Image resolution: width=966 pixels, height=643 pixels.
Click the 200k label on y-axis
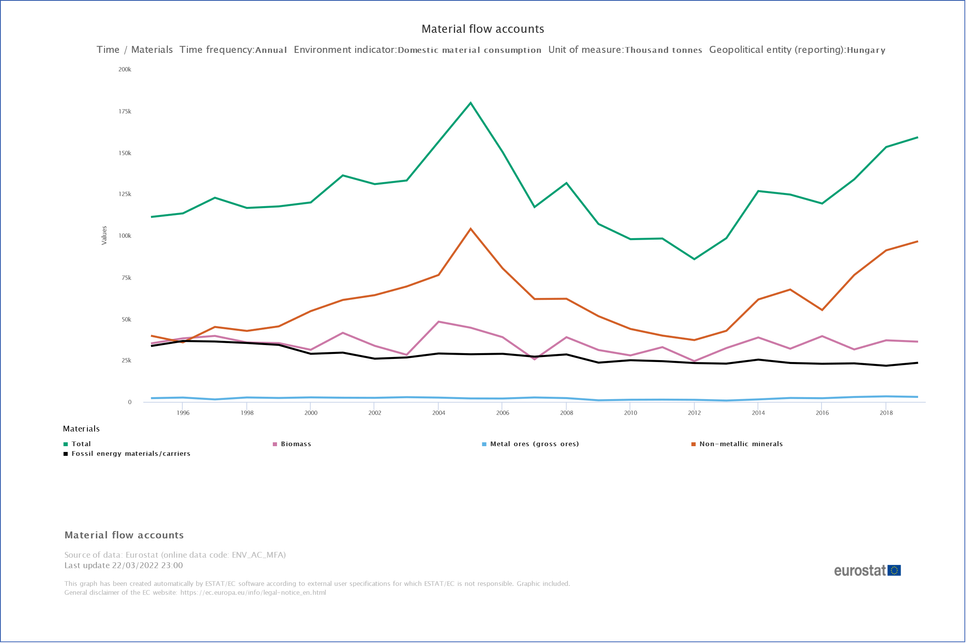tap(125, 70)
